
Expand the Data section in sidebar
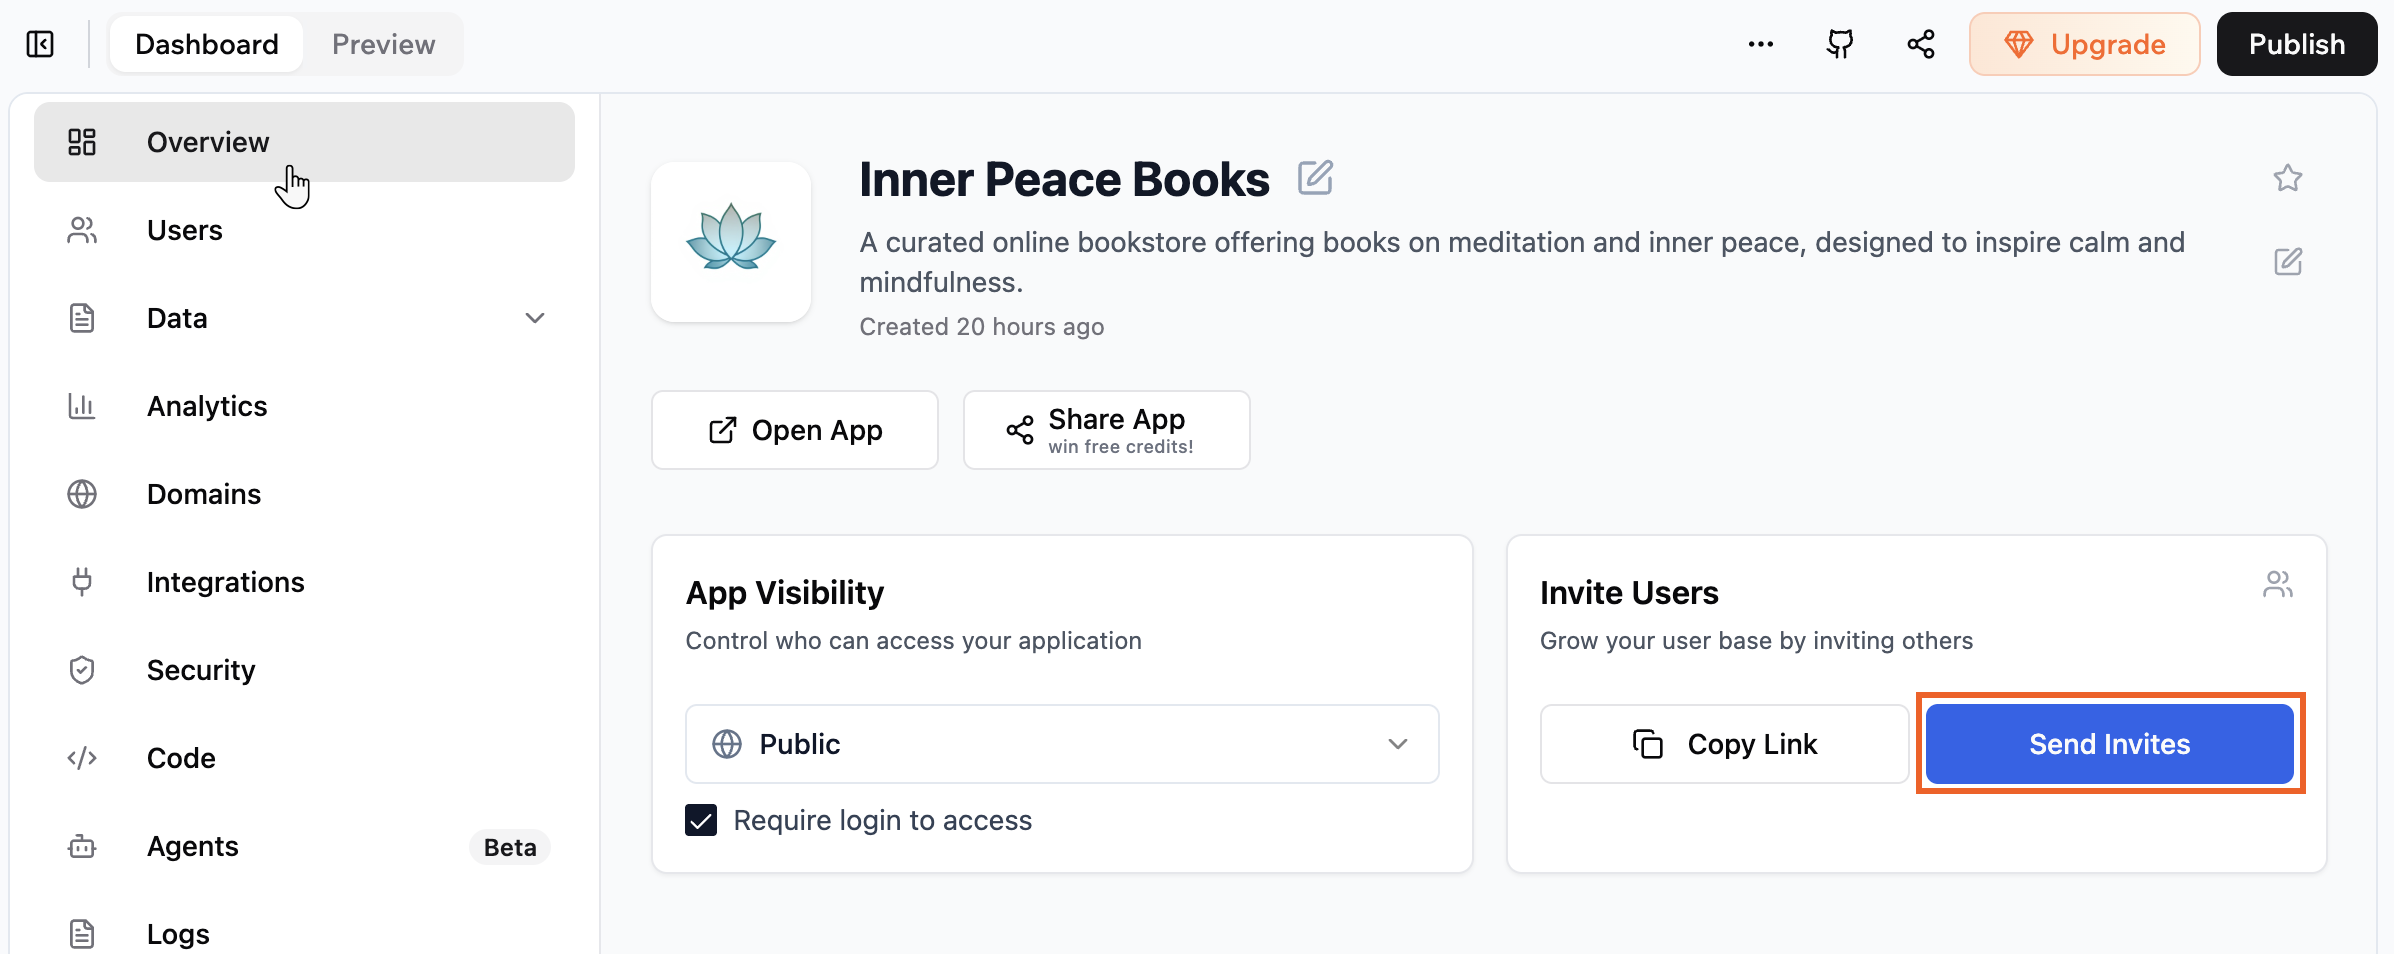536,318
